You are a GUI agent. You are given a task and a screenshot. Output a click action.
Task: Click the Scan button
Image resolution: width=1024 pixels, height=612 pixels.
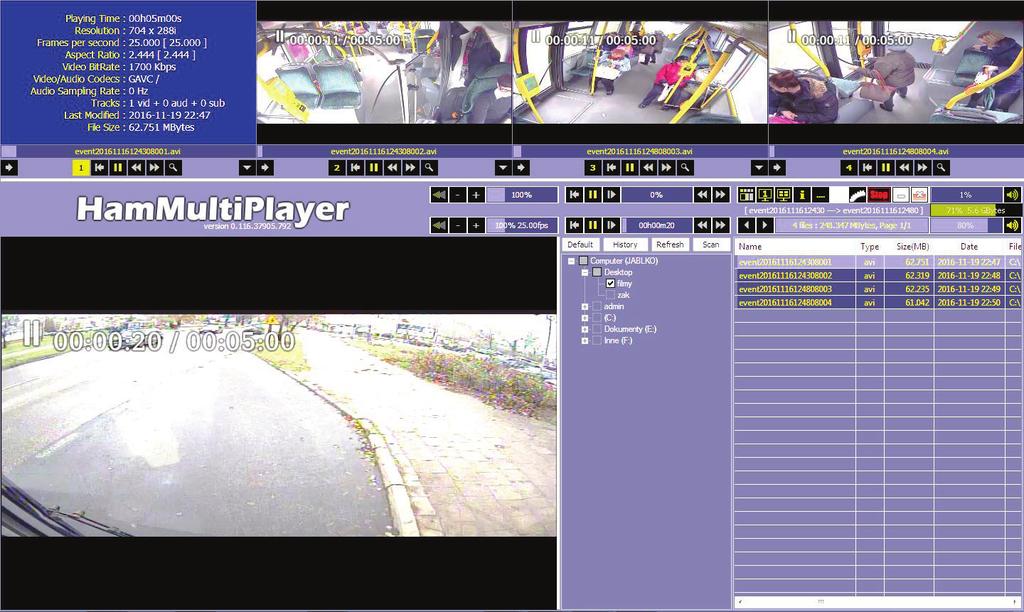[x=711, y=244]
